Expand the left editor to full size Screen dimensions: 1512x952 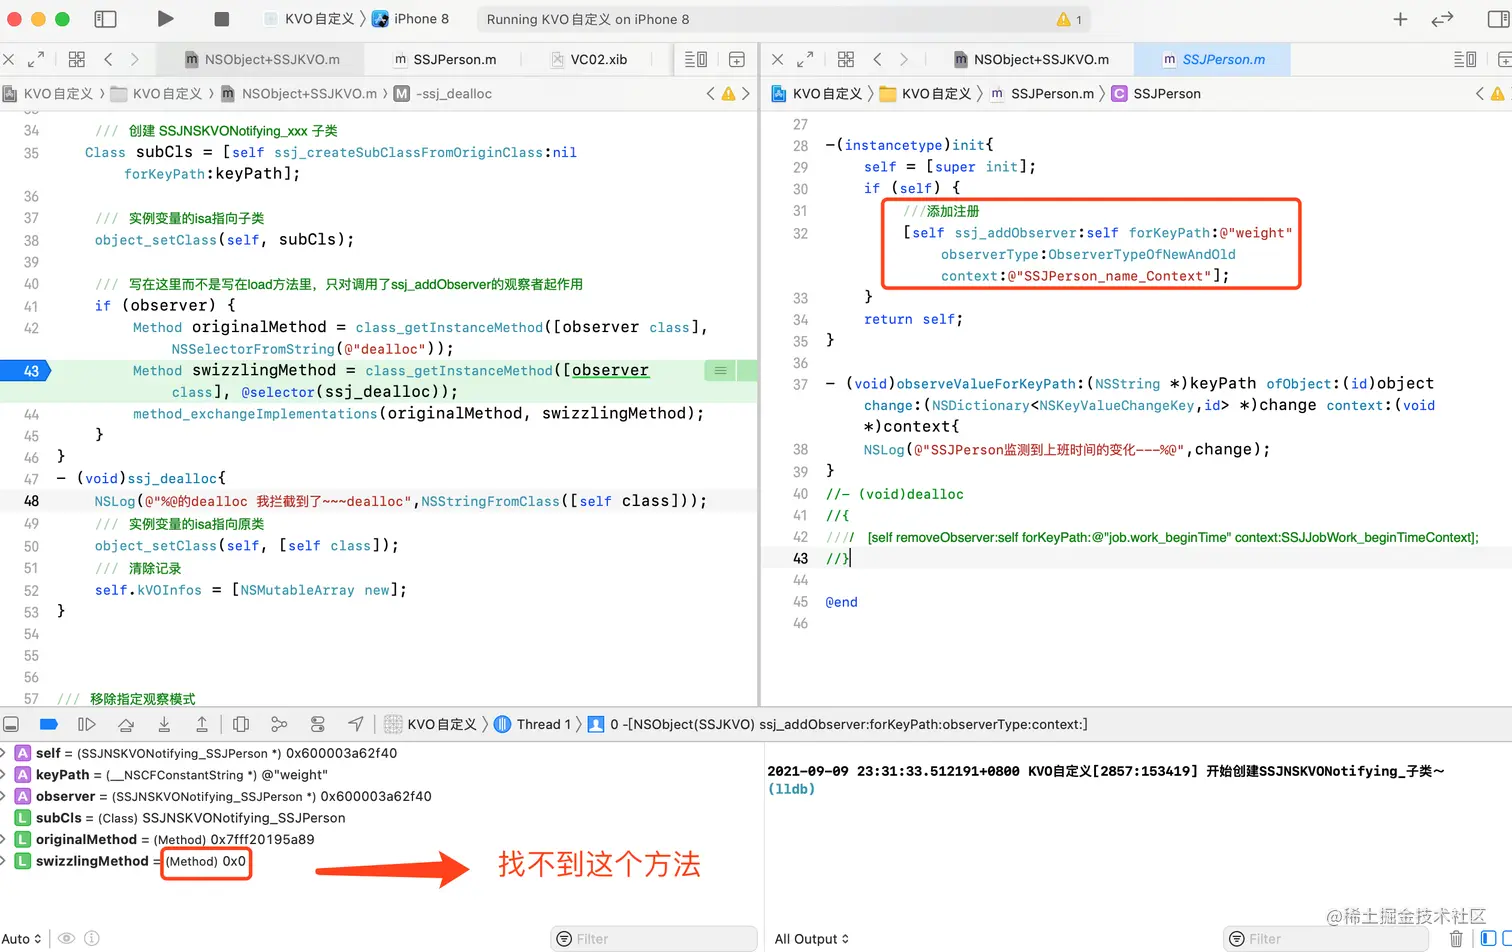click(x=36, y=59)
